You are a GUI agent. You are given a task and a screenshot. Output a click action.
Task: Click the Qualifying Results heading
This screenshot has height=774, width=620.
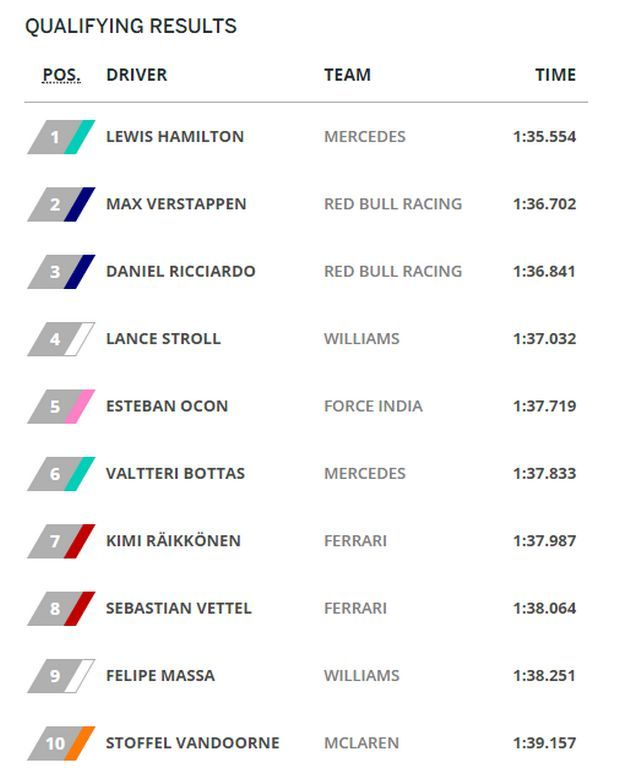pos(131,26)
